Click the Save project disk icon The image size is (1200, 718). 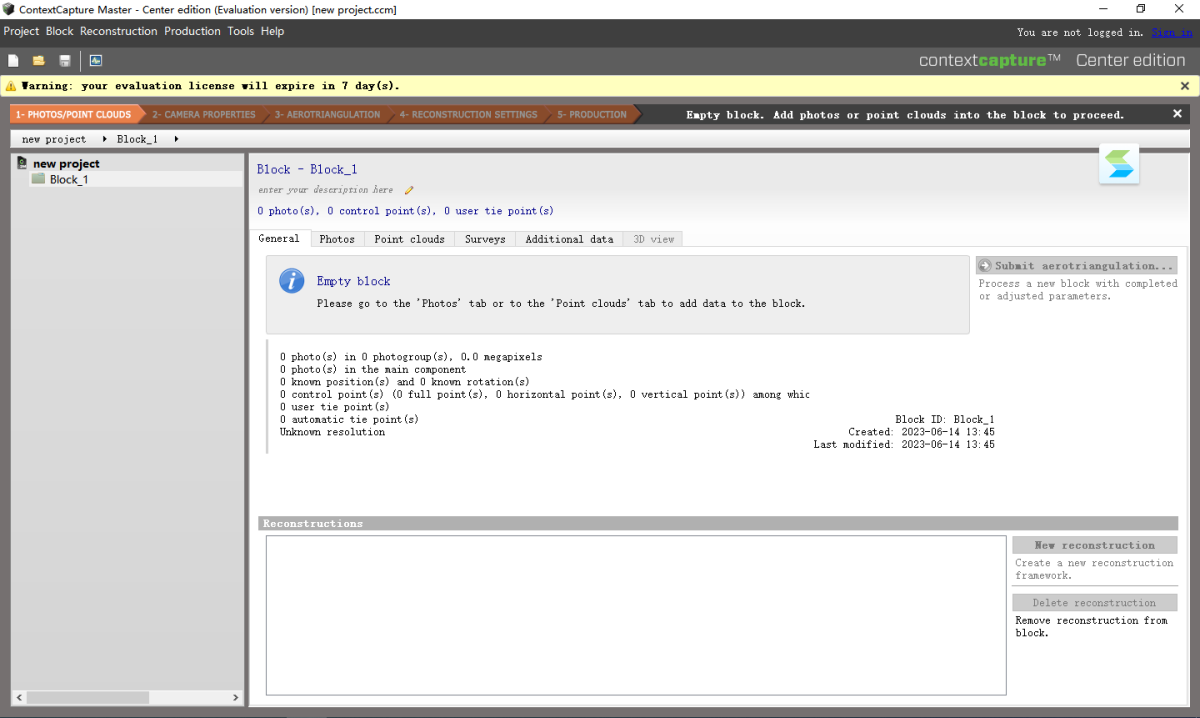point(65,61)
